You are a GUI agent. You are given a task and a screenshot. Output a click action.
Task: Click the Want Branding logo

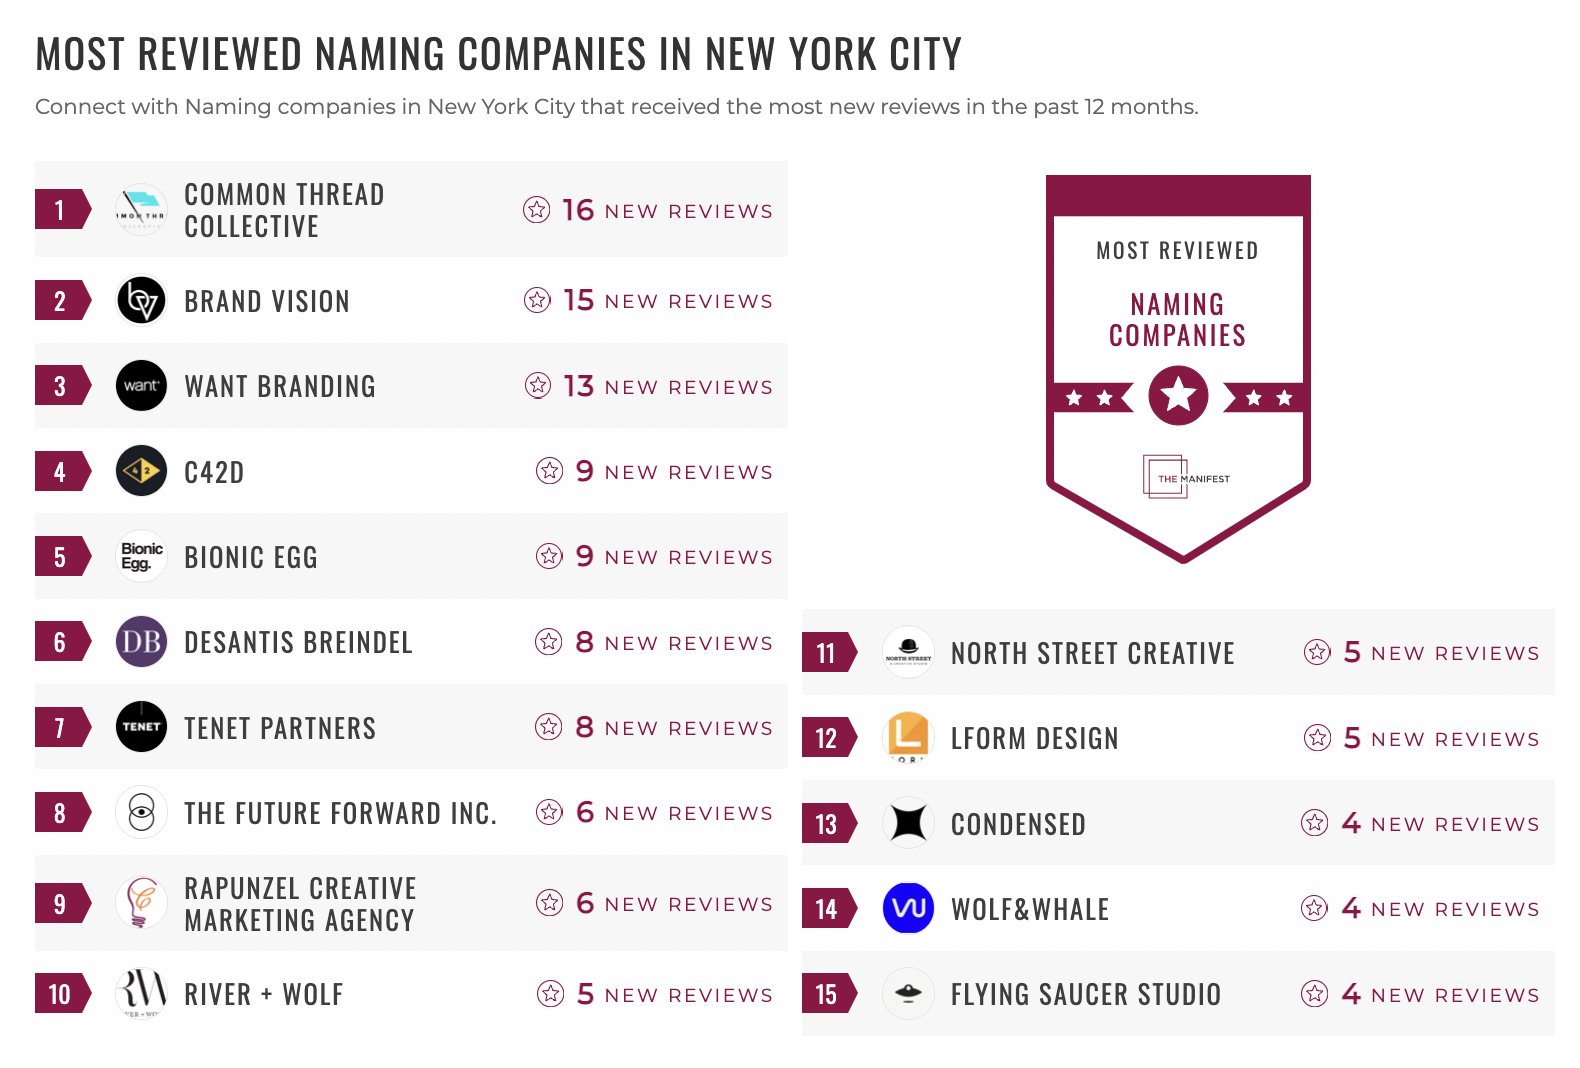[141, 386]
